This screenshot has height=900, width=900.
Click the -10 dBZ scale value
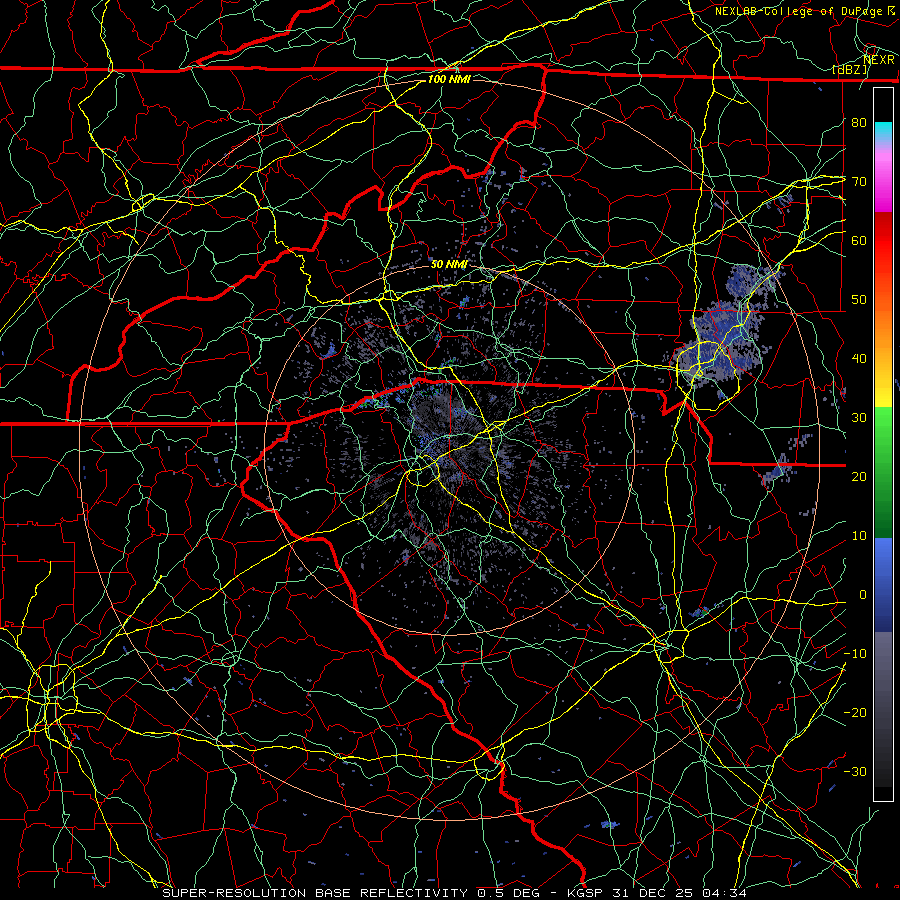point(855,654)
